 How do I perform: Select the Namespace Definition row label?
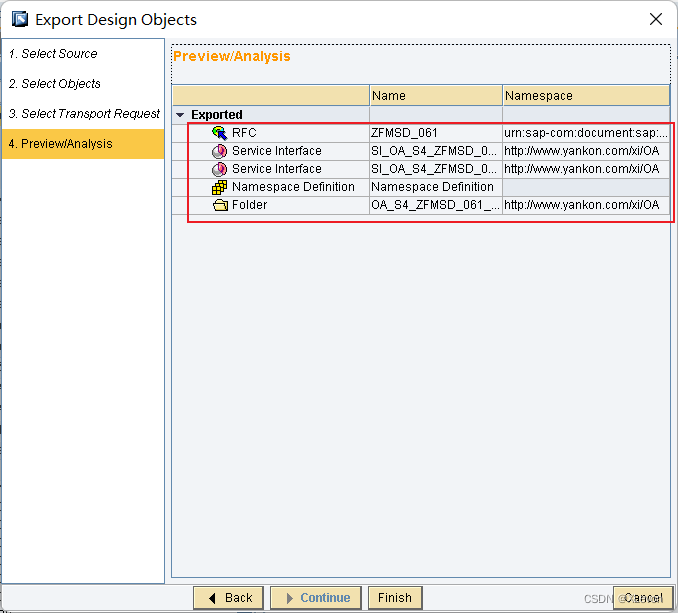pyautogui.click(x=293, y=187)
